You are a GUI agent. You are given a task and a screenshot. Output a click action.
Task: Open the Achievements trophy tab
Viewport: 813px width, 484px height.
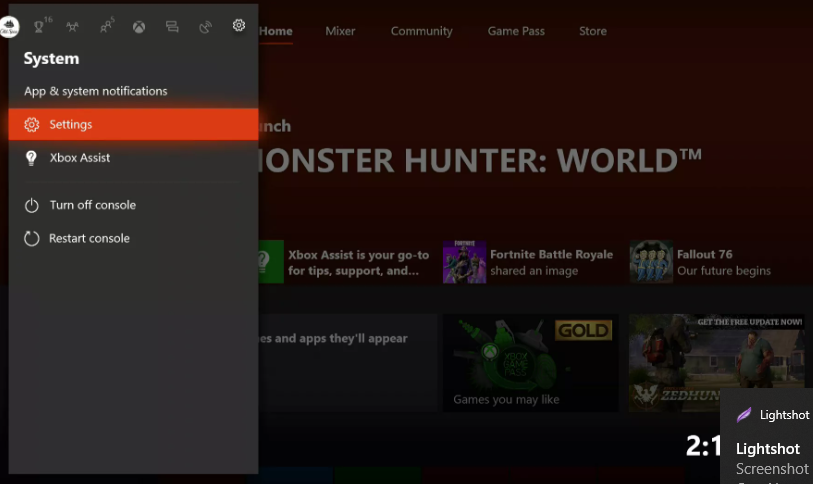pyautogui.click(x=39, y=26)
